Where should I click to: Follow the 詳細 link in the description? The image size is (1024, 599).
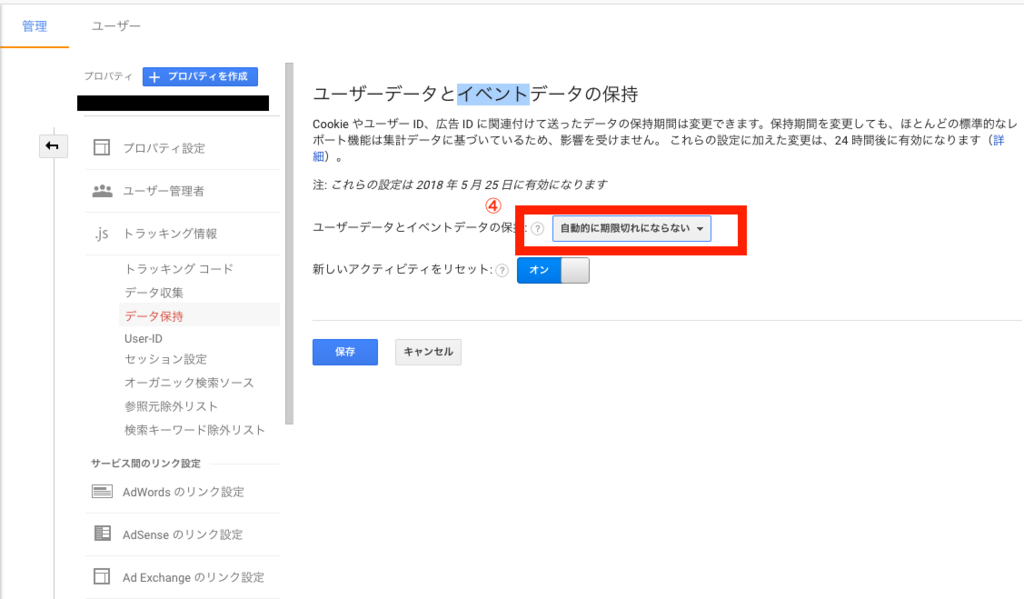tap(998, 140)
